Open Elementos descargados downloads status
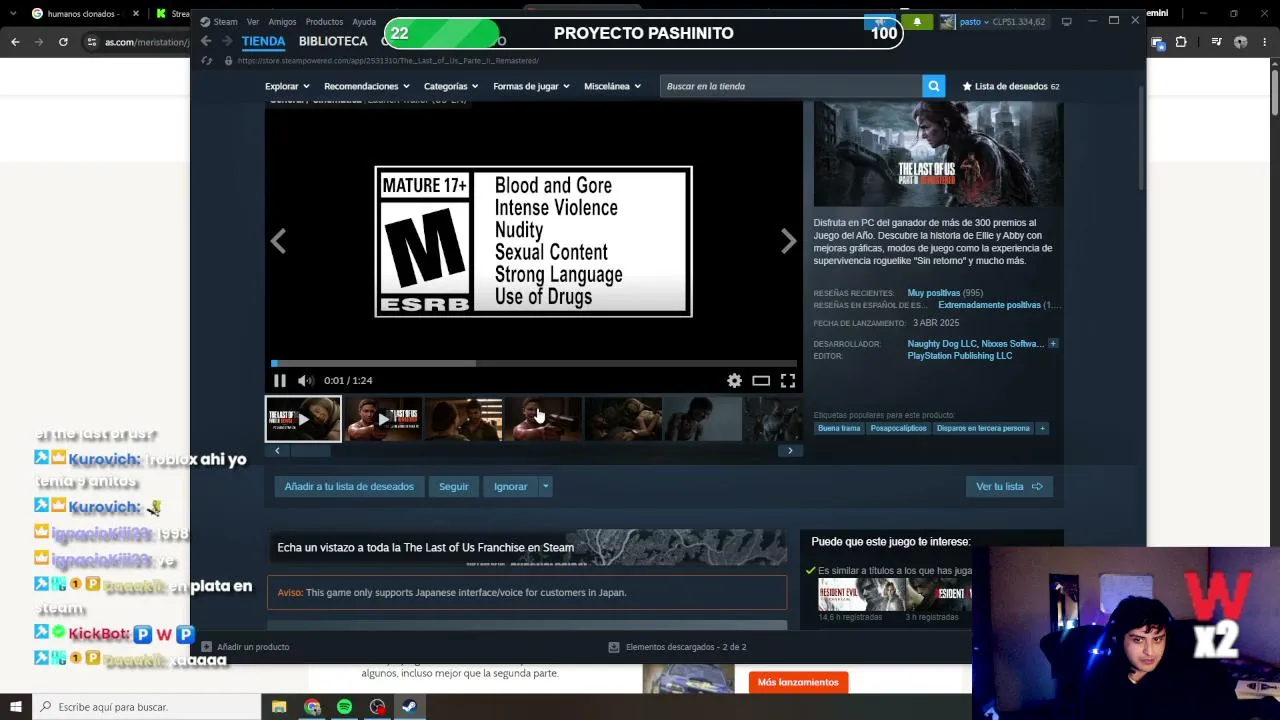The width and height of the screenshot is (1280, 720). point(678,647)
